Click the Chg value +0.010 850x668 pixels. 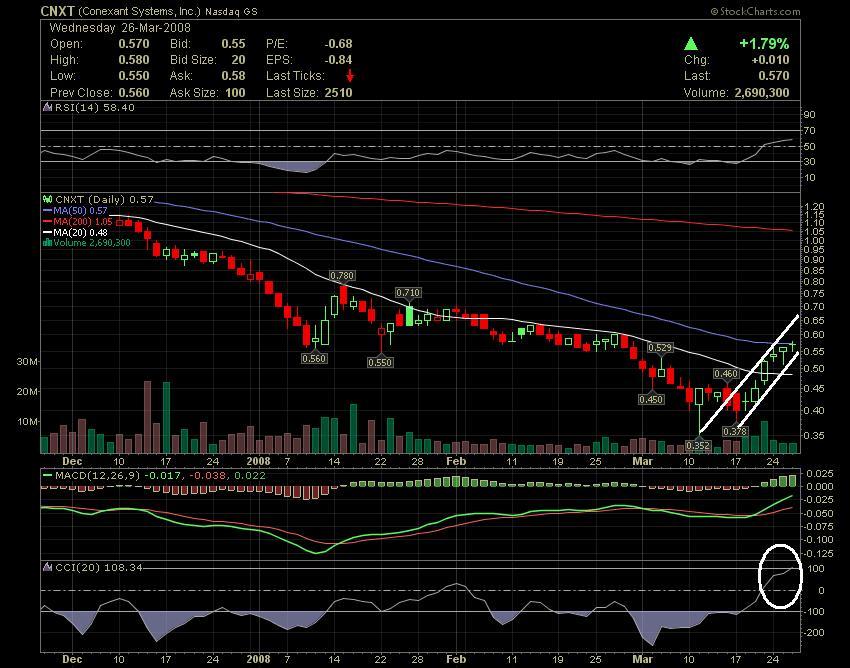(x=770, y=60)
